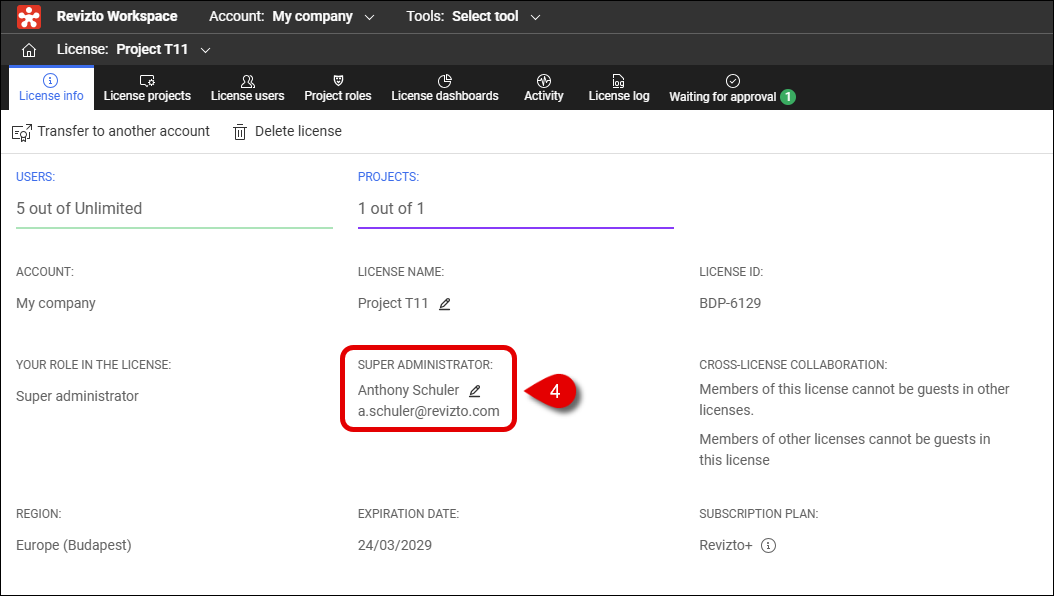Click the Revizto logo icon
Viewport: 1054px width, 596px height.
coord(29,17)
